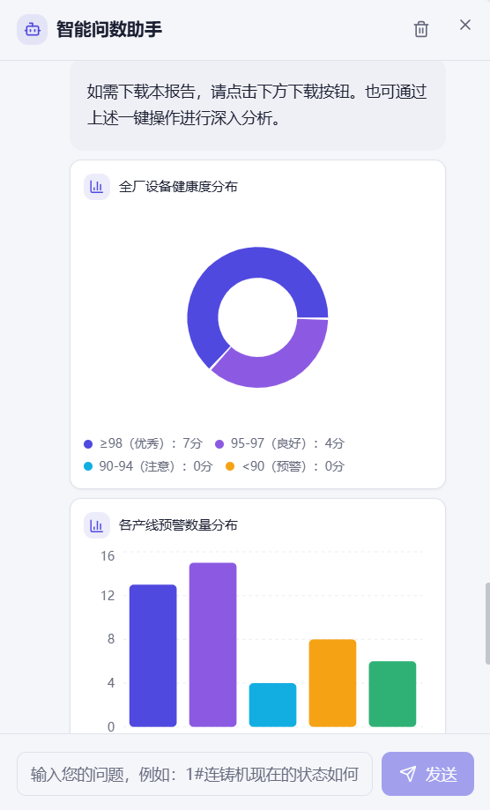
Task: Click the robot assistant icon in header
Action: tap(32, 29)
